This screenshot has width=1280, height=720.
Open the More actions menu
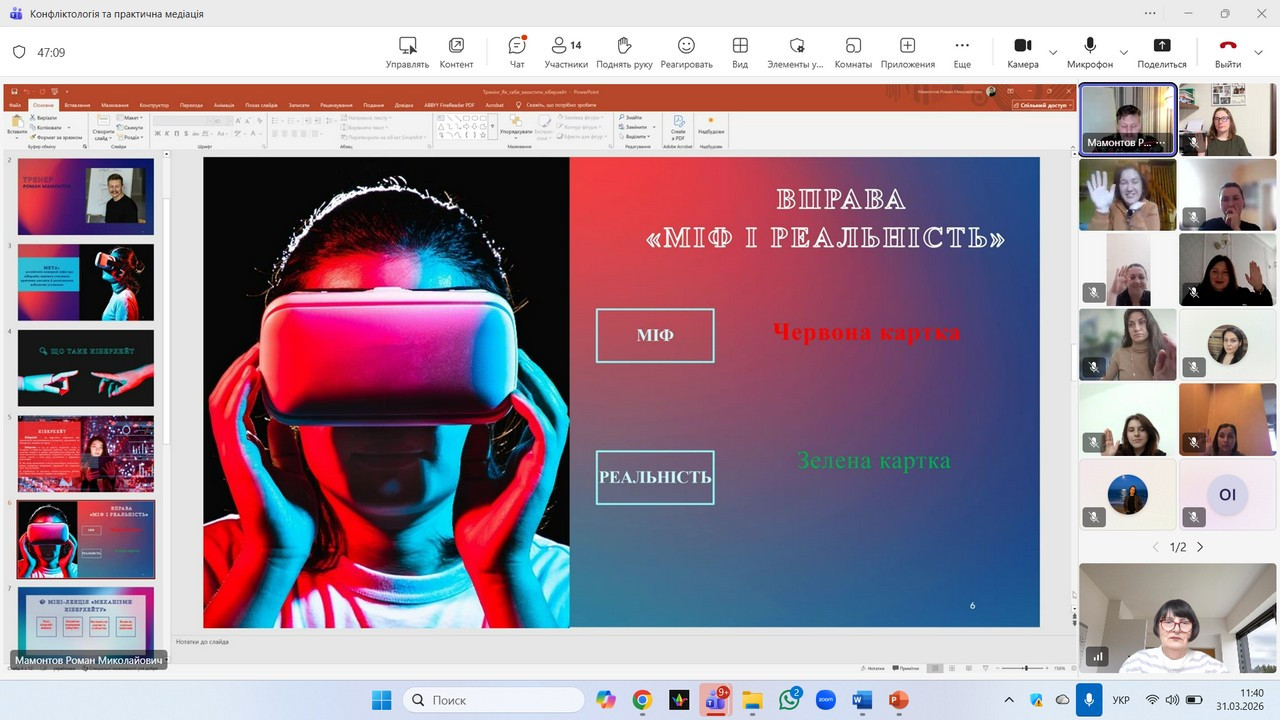point(962,52)
